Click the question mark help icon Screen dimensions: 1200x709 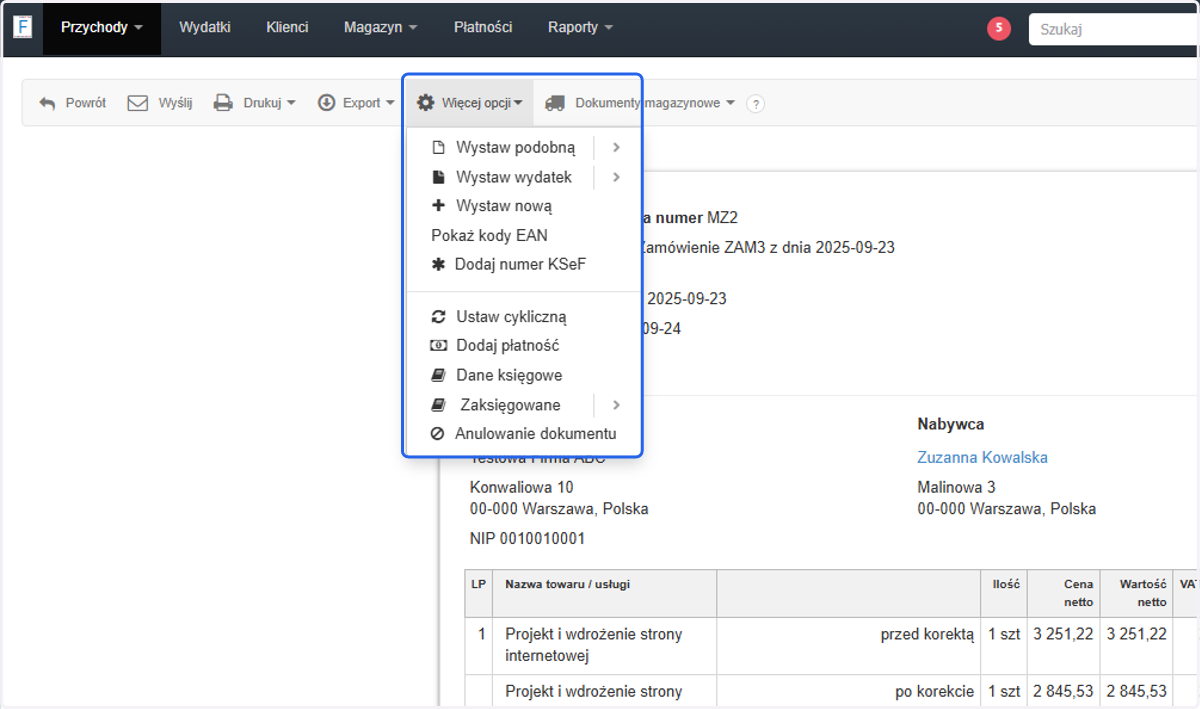[756, 104]
